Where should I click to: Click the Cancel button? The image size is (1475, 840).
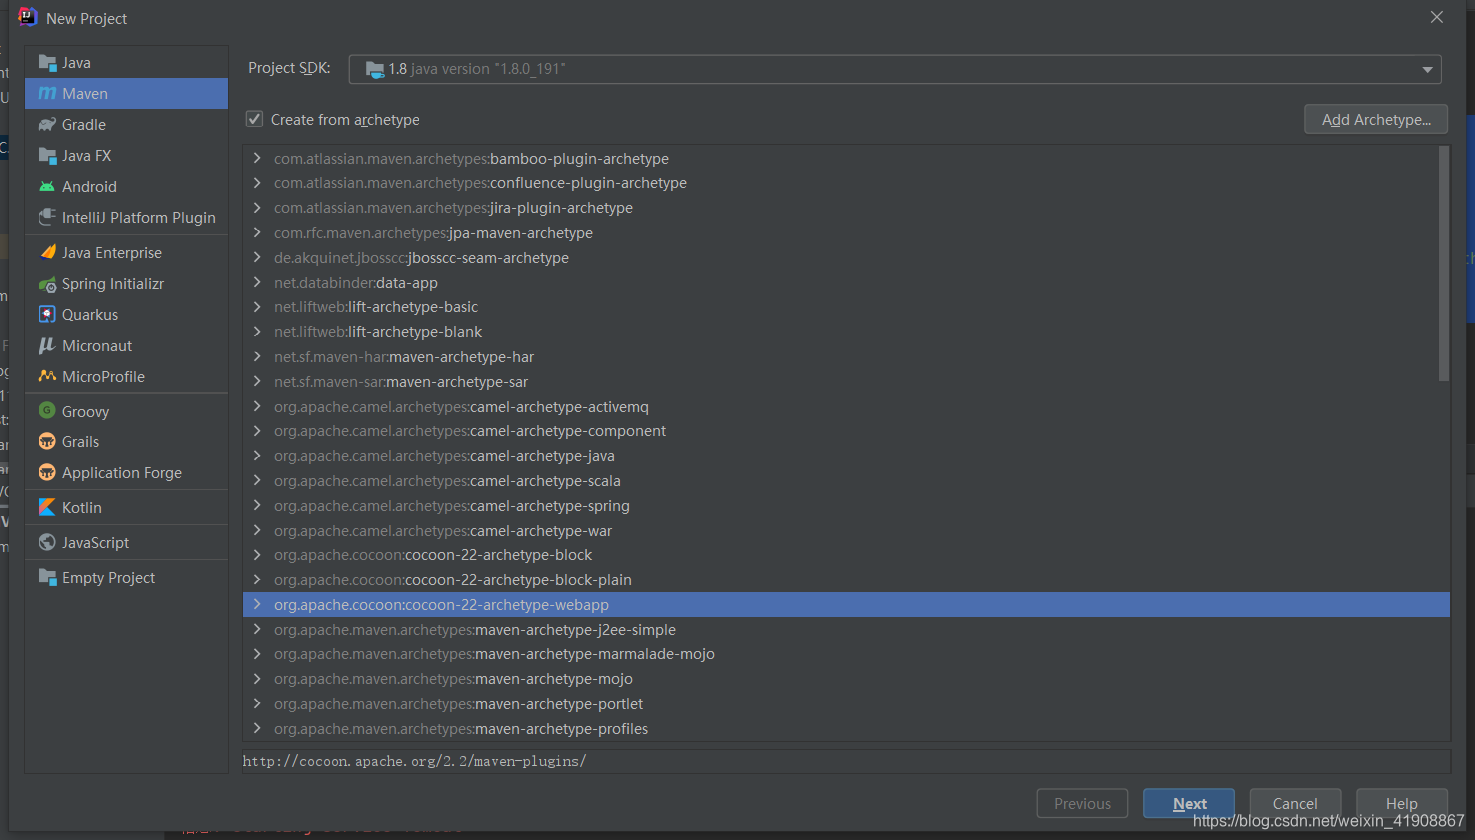tap(1295, 804)
